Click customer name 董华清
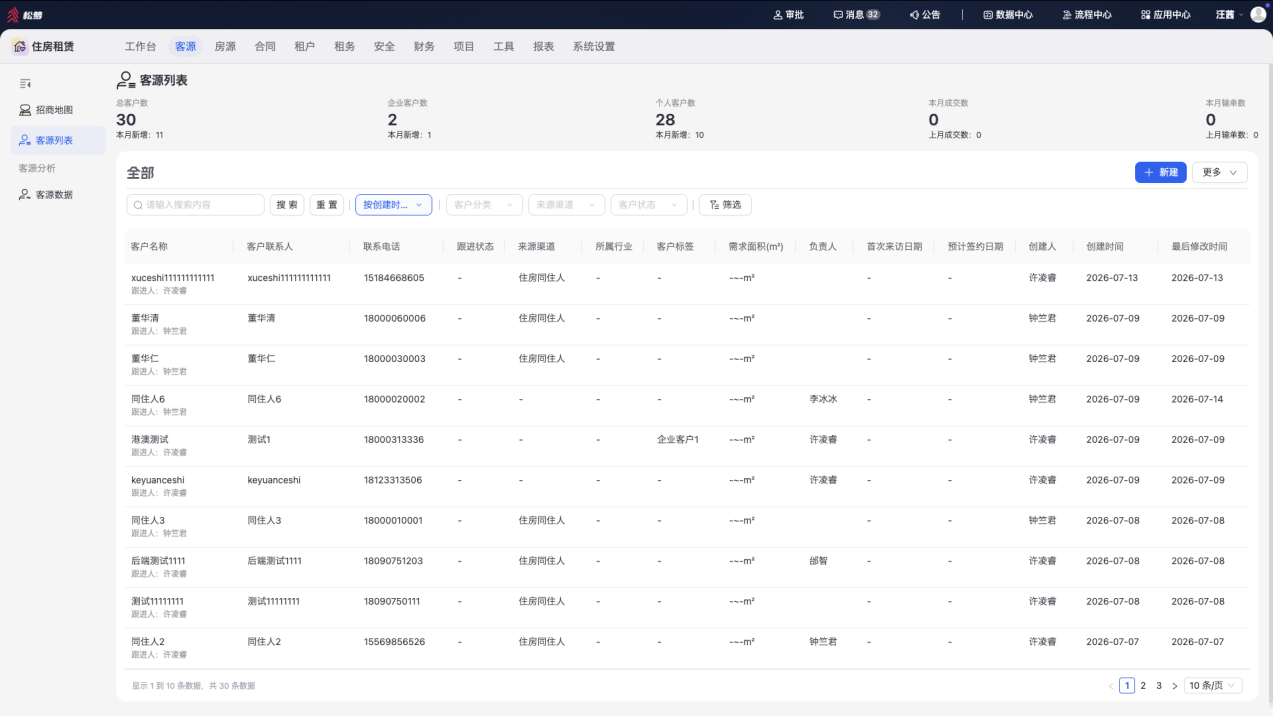Screen dimensions: 1273x716 coord(145,318)
